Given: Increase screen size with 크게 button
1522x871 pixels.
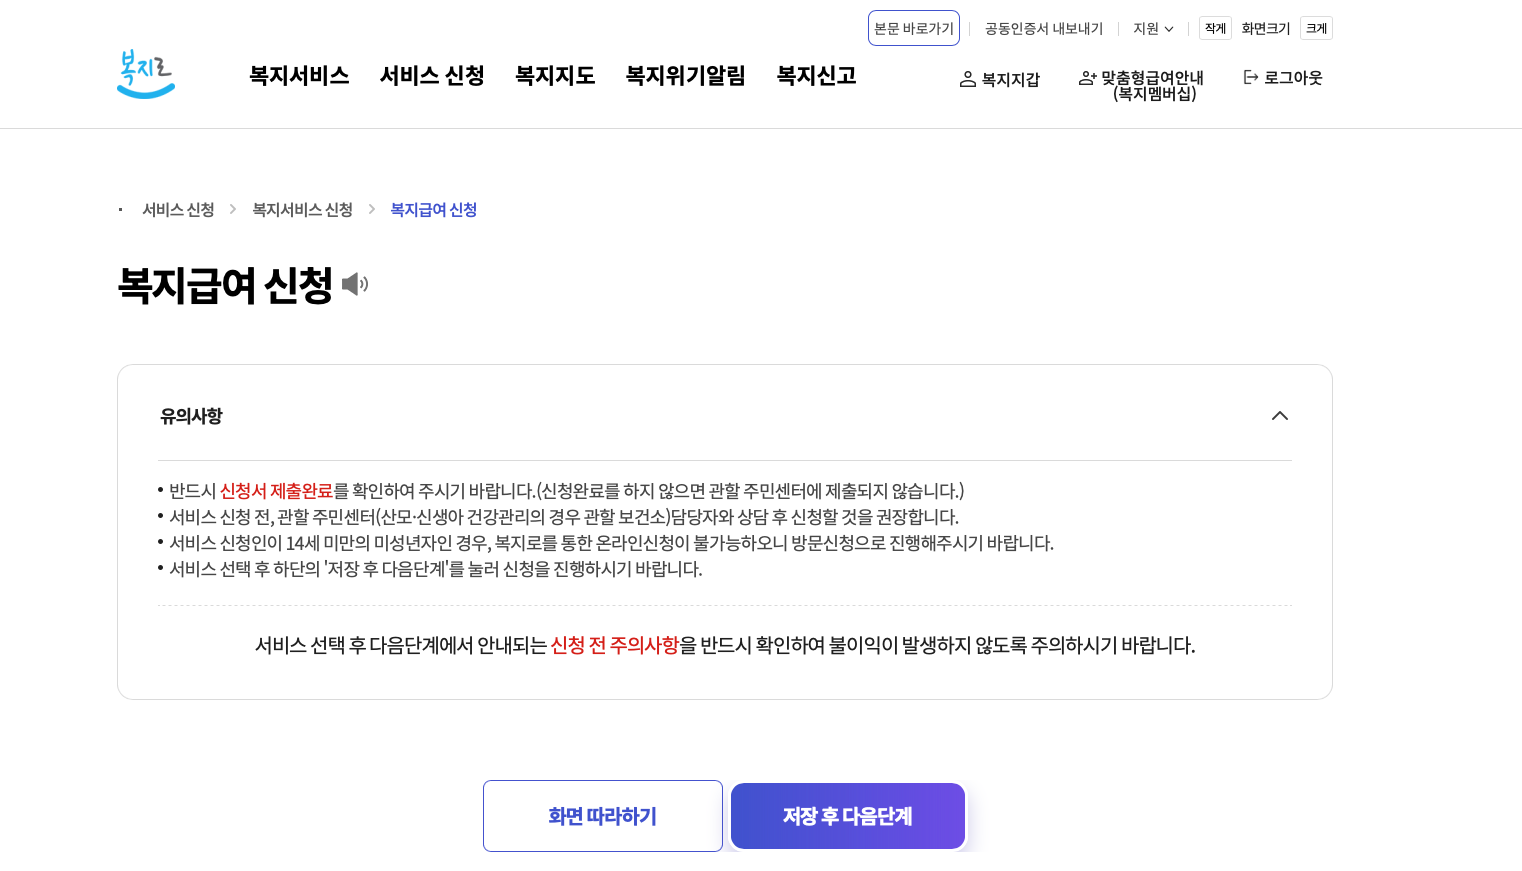Looking at the screenshot, I should click(x=1316, y=28).
